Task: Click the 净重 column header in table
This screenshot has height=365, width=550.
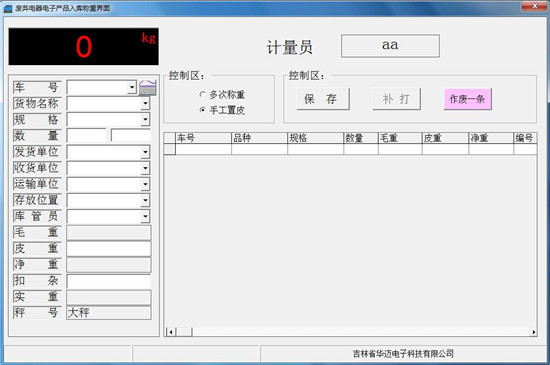Action: tap(491, 138)
